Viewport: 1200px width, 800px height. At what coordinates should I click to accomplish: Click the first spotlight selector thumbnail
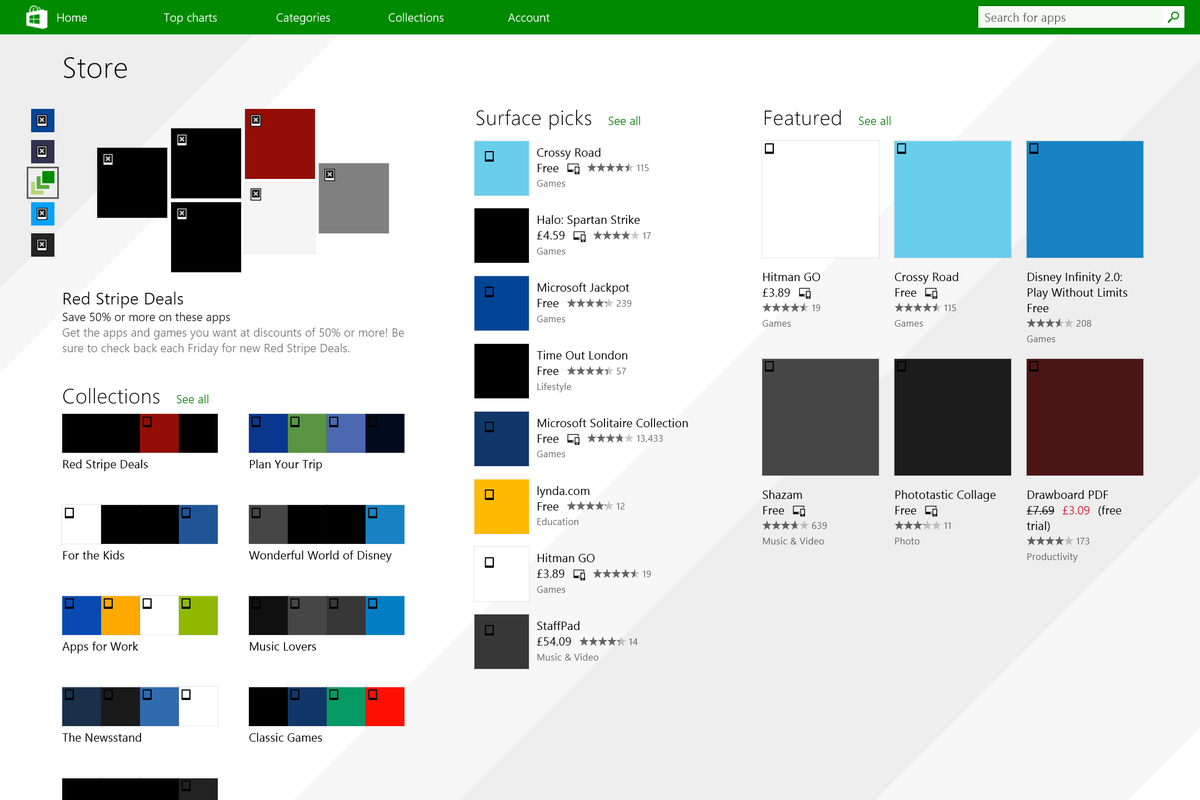click(42, 121)
